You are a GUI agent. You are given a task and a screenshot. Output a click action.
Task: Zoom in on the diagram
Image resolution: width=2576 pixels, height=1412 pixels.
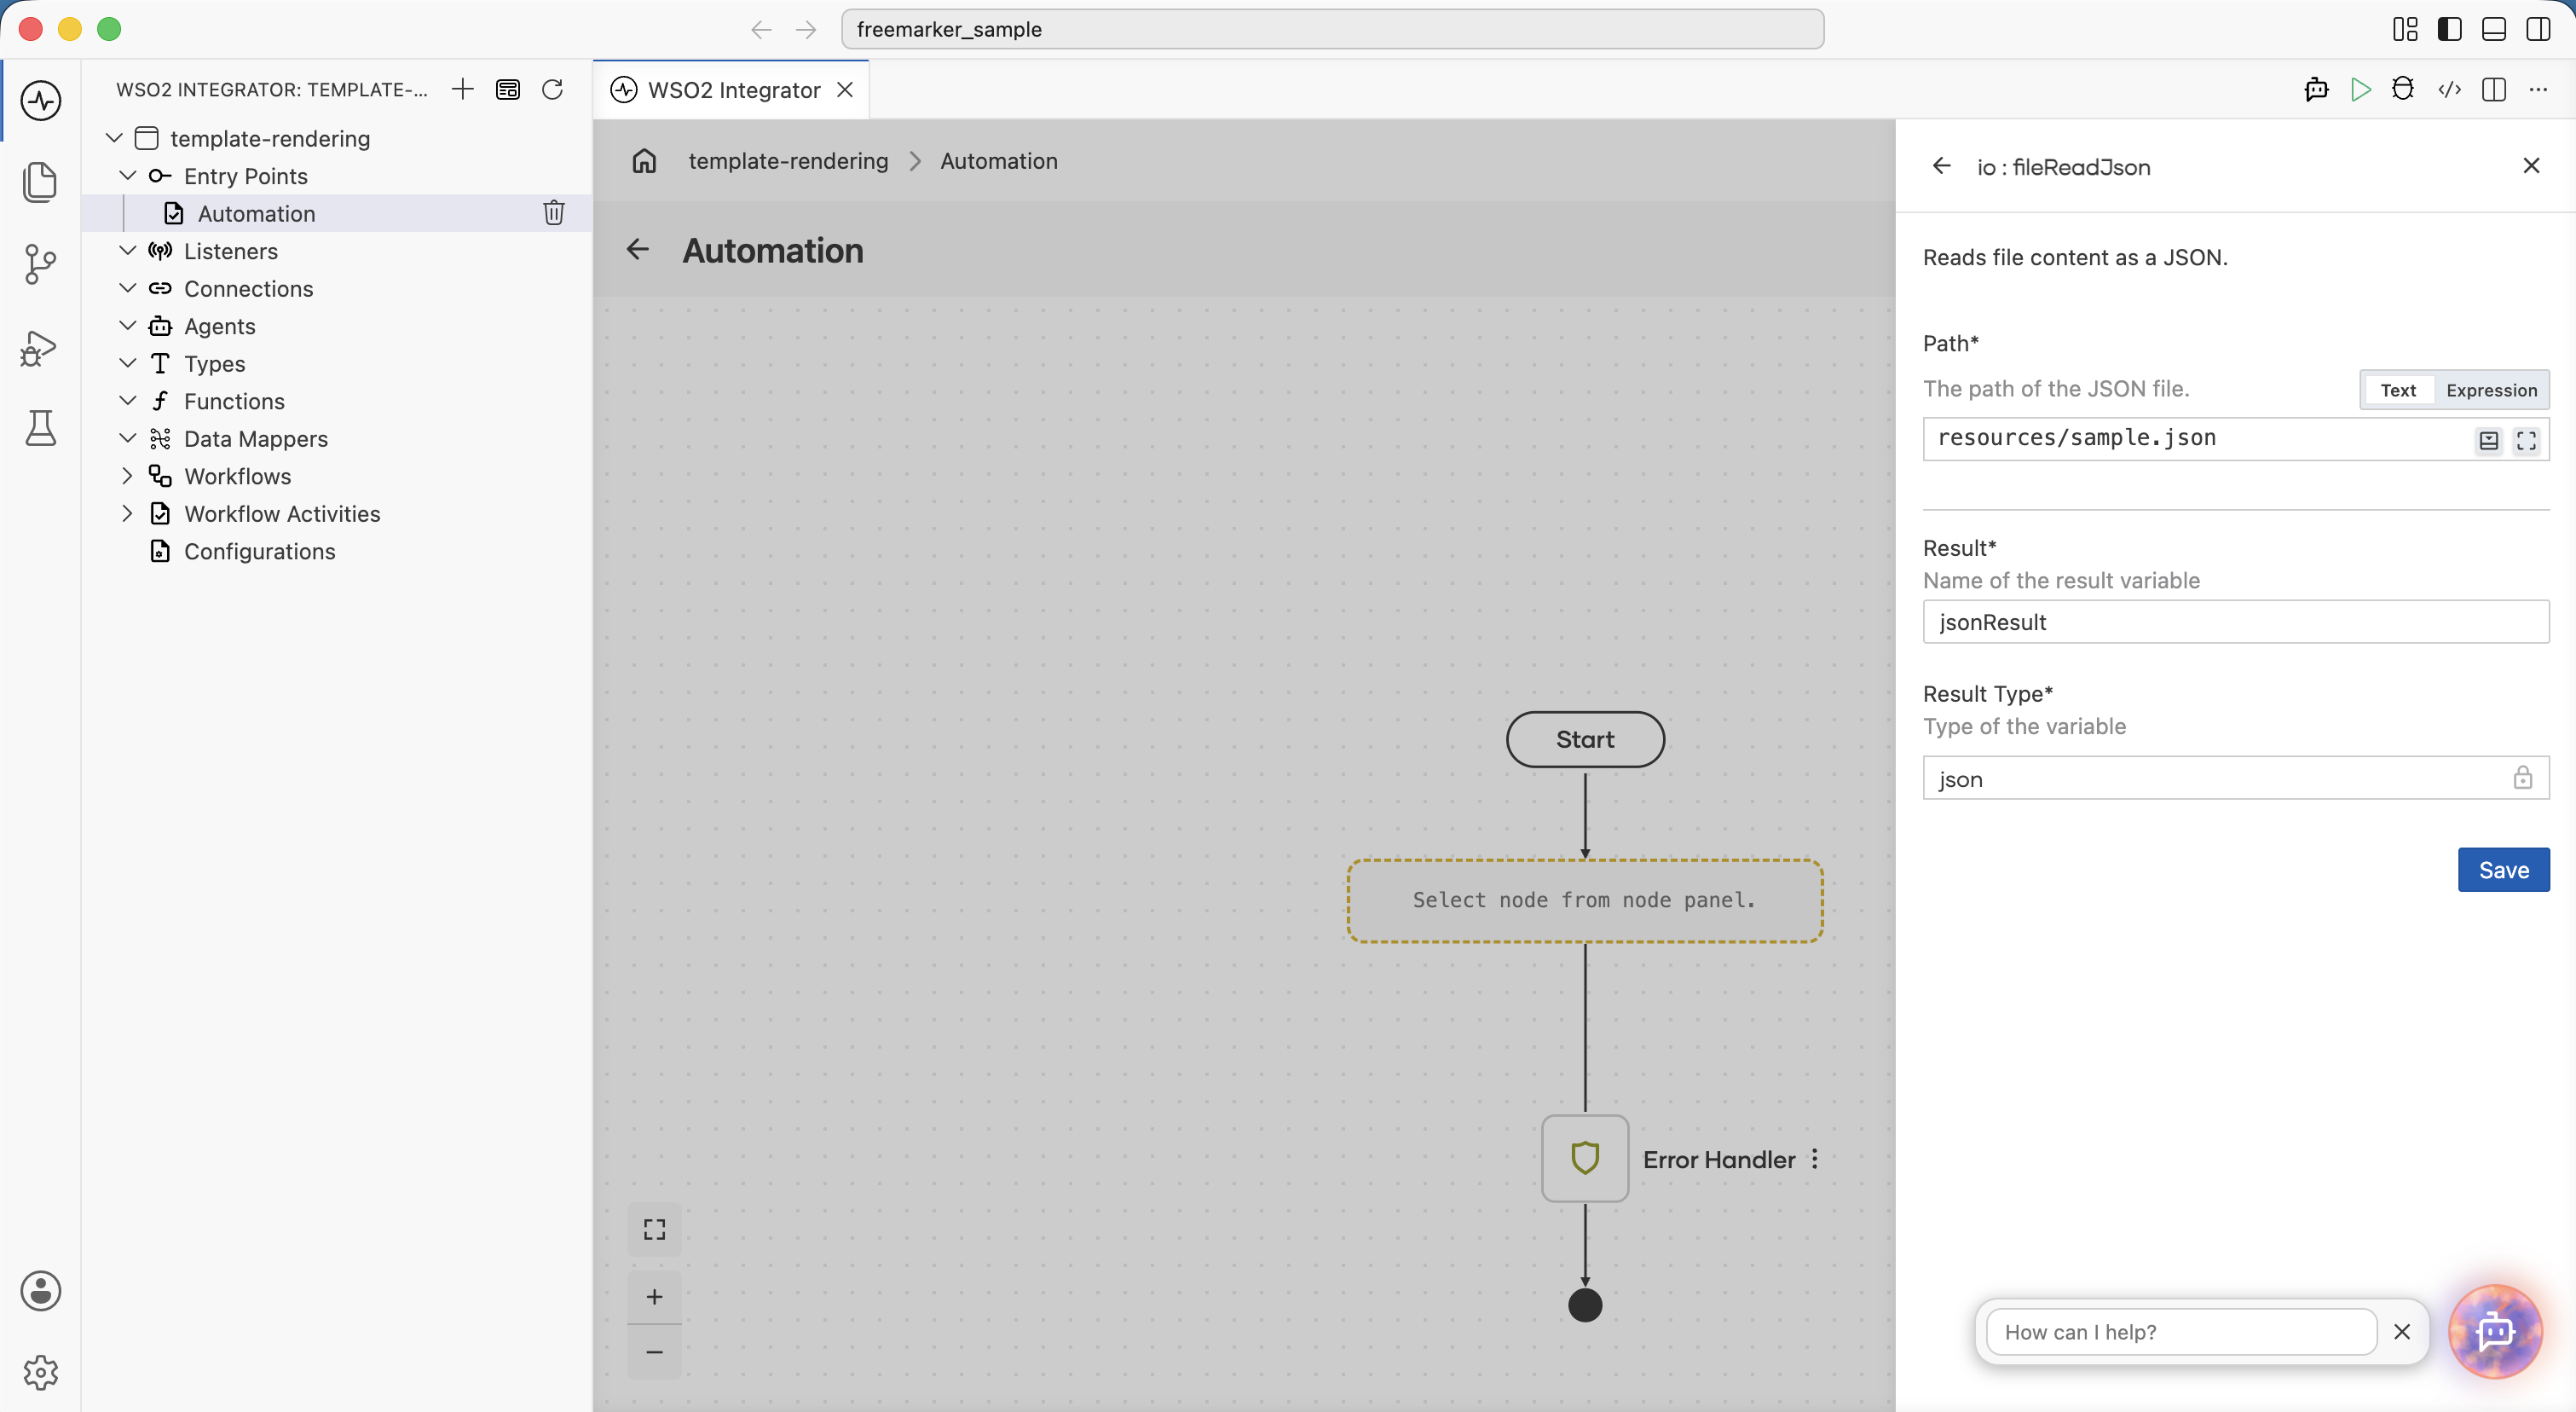654,1297
